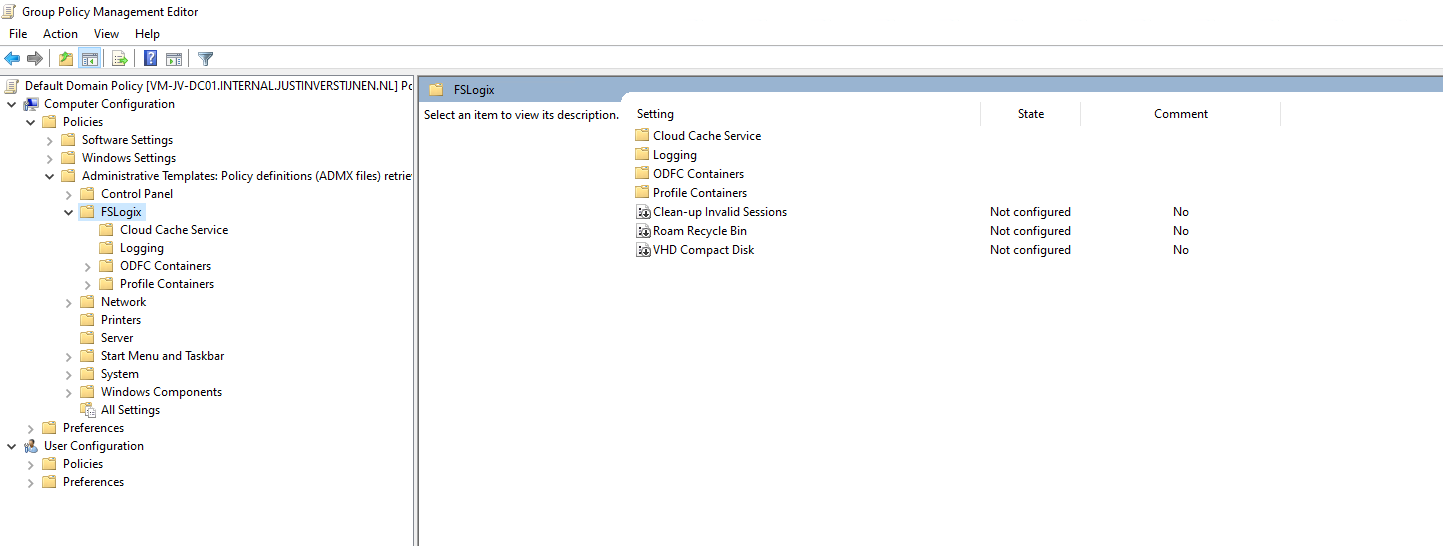Collapse the User Configuration node
The width and height of the screenshot is (1443, 546).
(12, 446)
